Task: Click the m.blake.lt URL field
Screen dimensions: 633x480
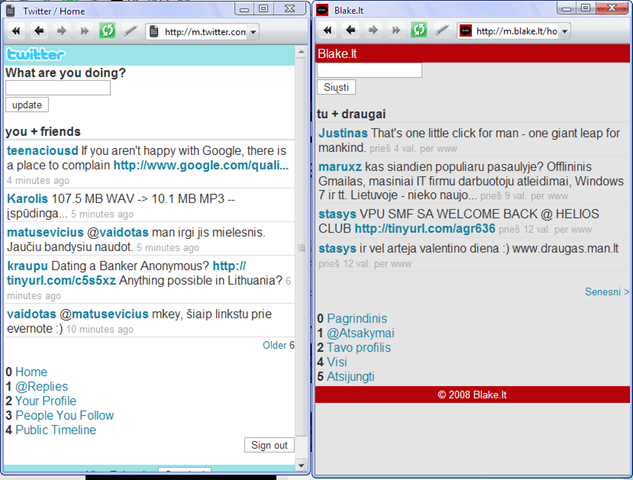Action: coord(516,31)
